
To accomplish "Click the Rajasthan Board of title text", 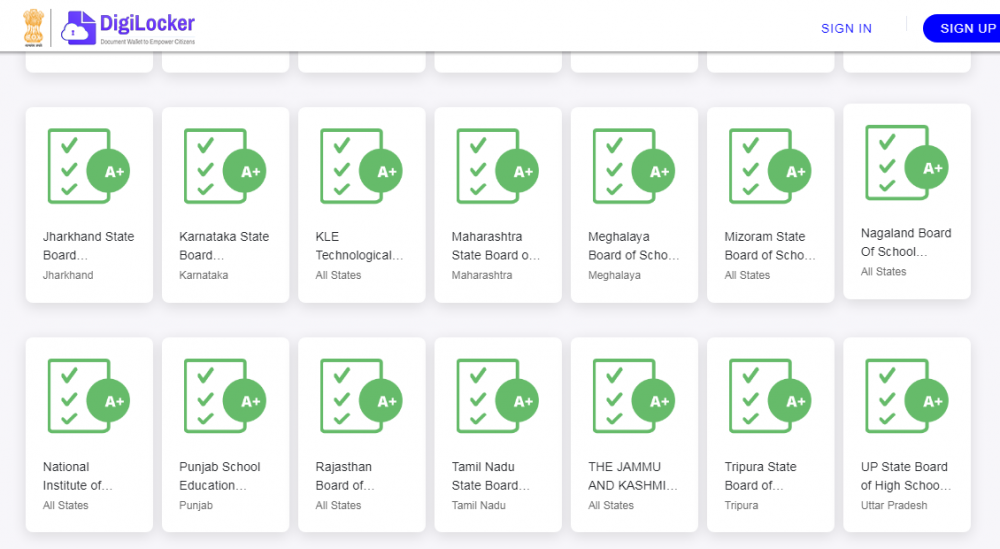I will click(345, 476).
